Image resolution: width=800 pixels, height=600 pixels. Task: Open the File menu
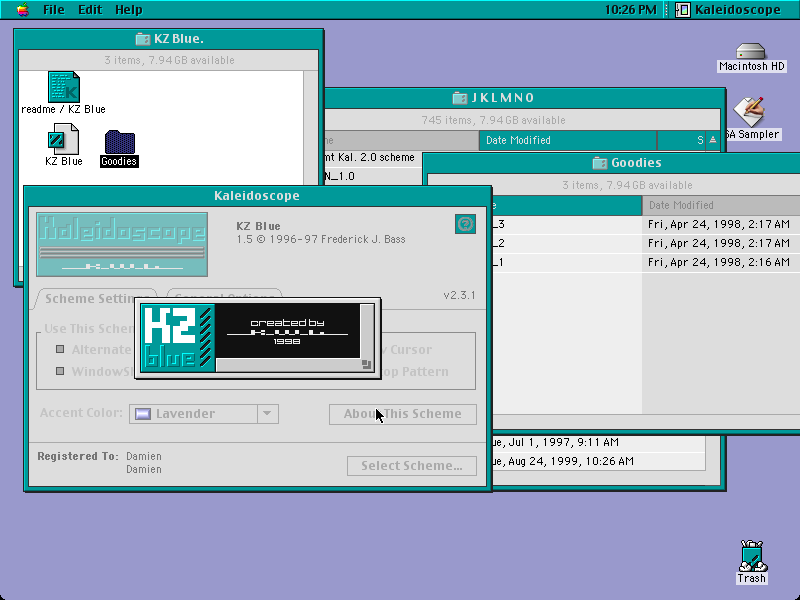pos(54,10)
